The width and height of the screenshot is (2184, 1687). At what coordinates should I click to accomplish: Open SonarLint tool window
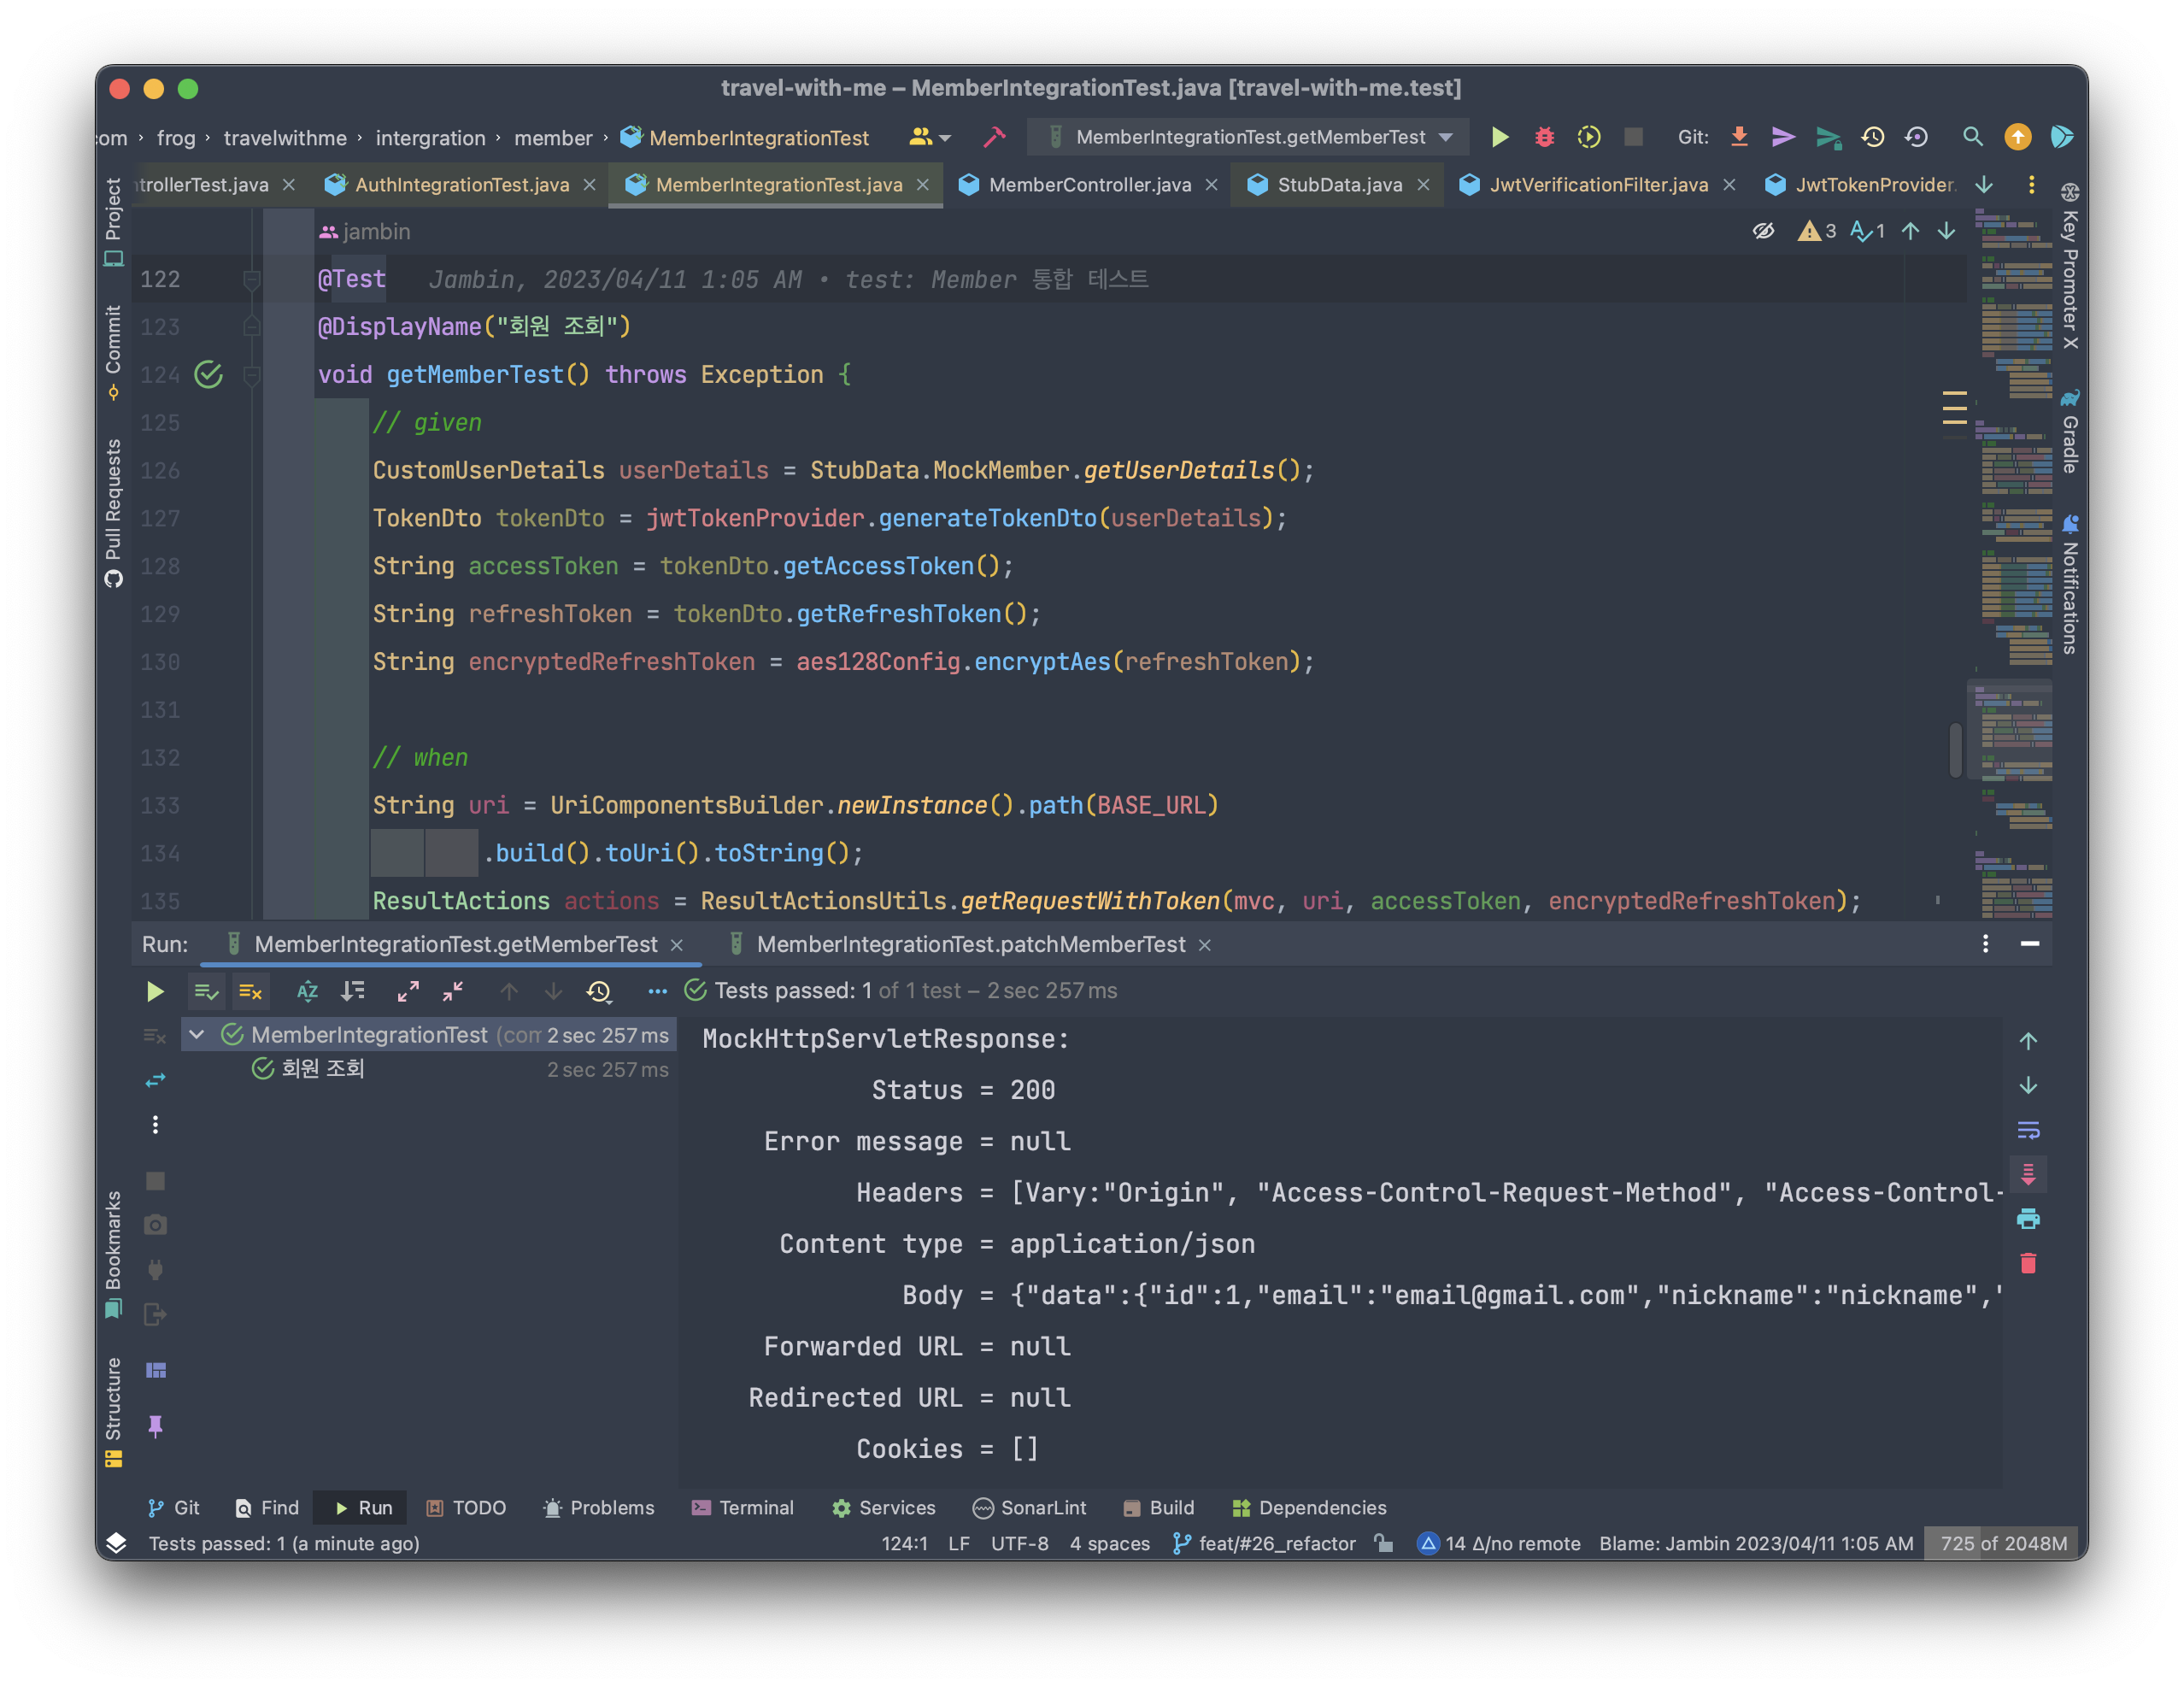click(1029, 1507)
